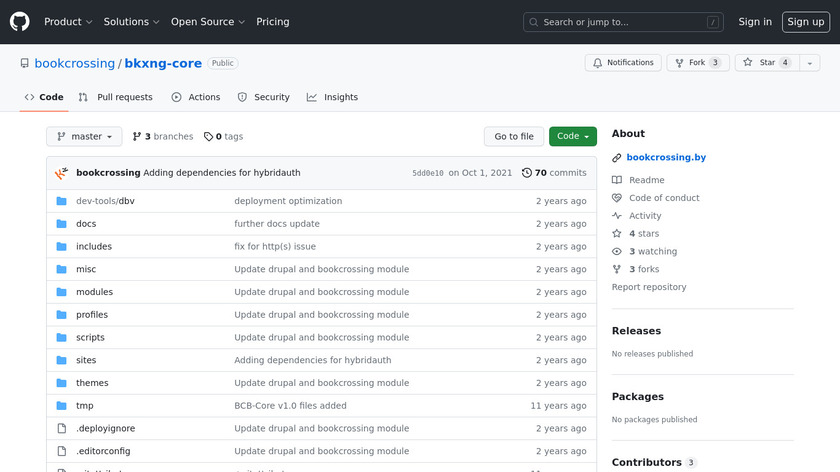Click the bookcrossing avatar in commit row
This screenshot has width=840, height=472.
tap(61, 173)
